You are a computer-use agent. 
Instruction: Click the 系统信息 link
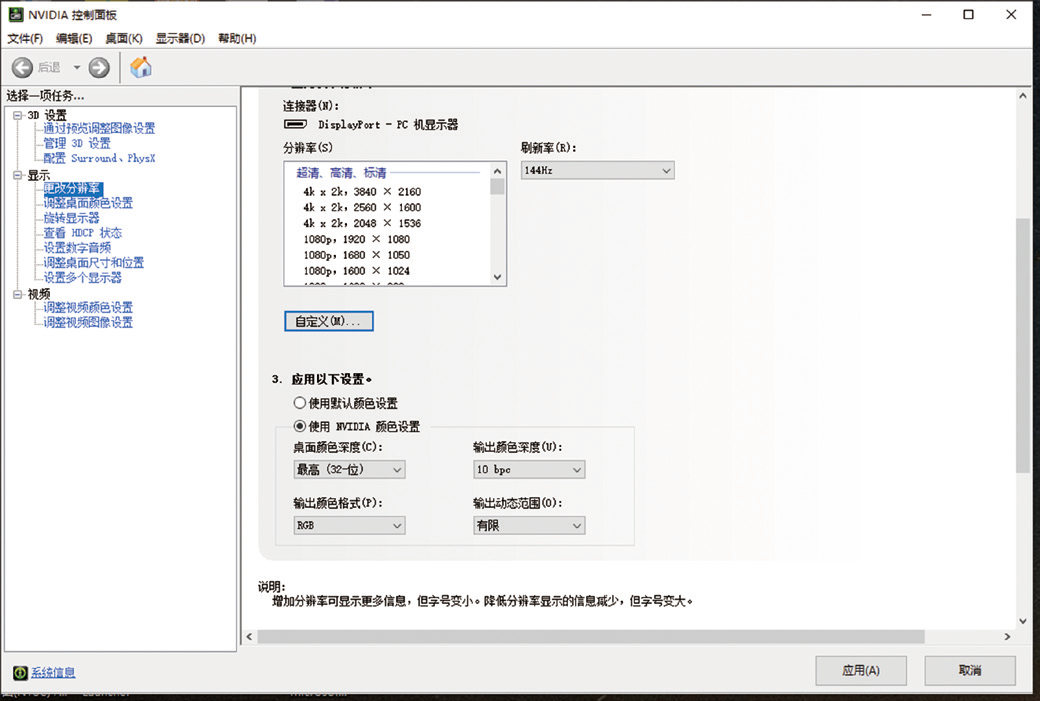coord(53,672)
